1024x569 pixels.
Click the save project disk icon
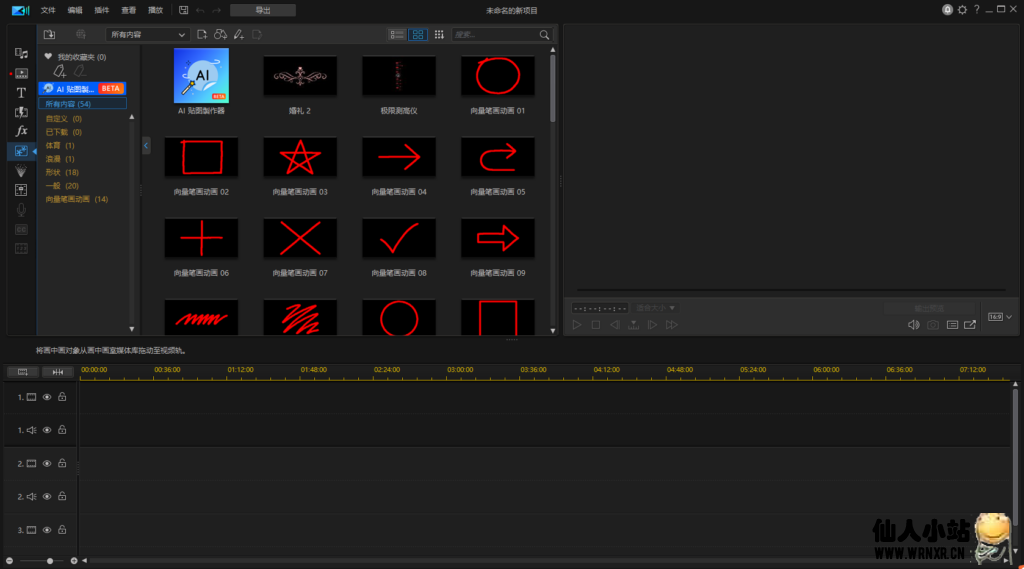click(183, 10)
